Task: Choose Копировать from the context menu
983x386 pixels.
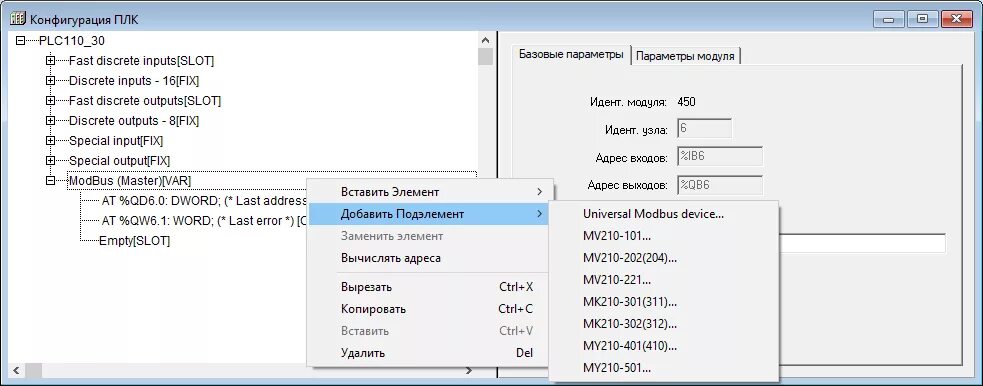Action: [x=429, y=310]
